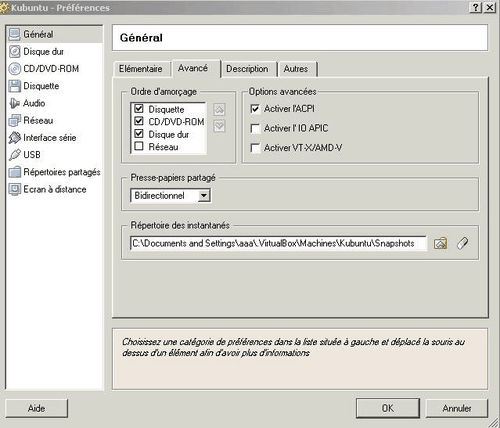Open the Disque dur settings category
Image resolution: width=500 pixels, height=428 pixels.
coord(43,52)
